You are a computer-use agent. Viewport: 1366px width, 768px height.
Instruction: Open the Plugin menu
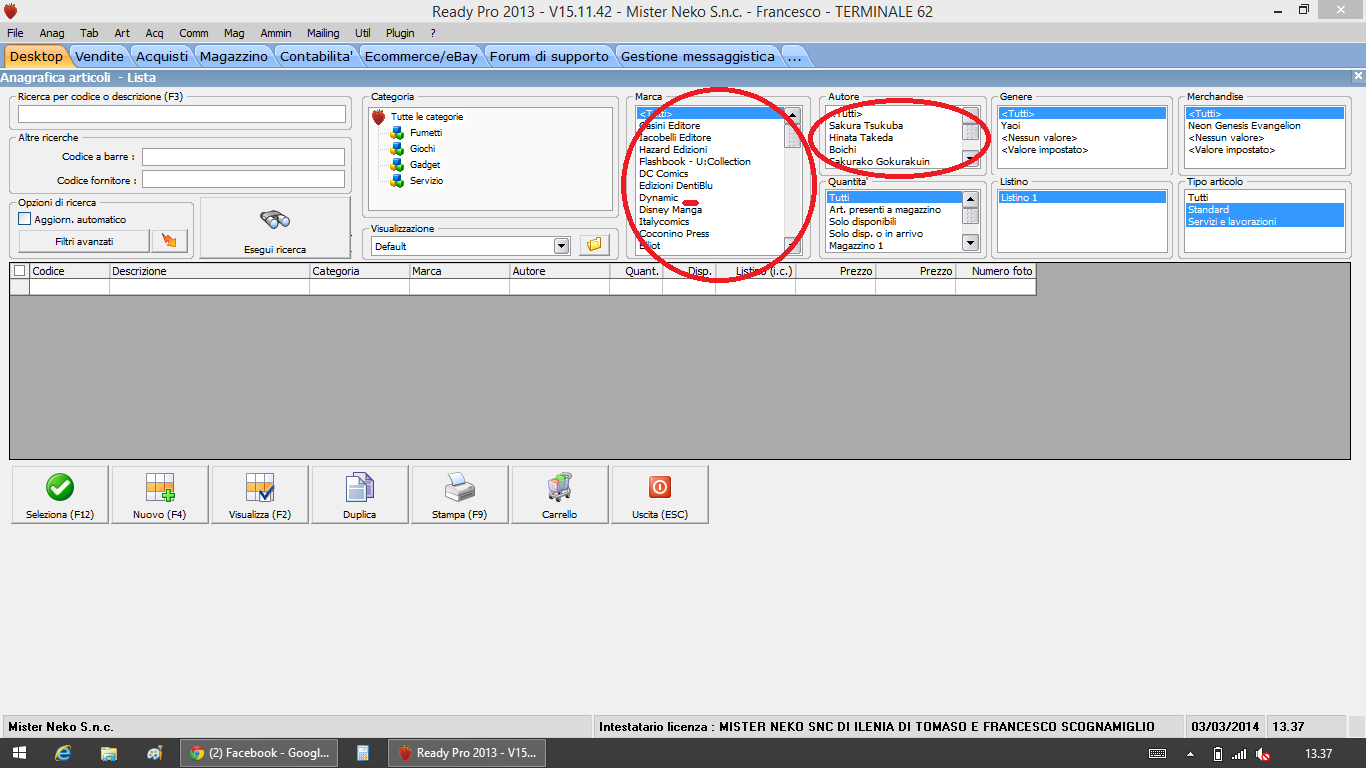click(400, 33)
